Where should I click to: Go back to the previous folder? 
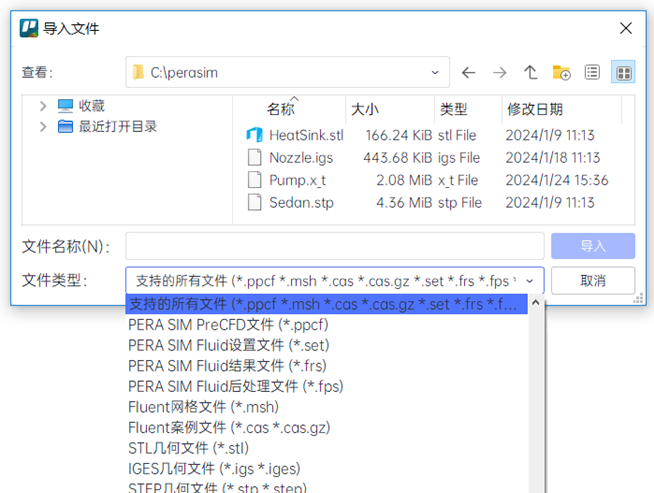click(468, 73)
